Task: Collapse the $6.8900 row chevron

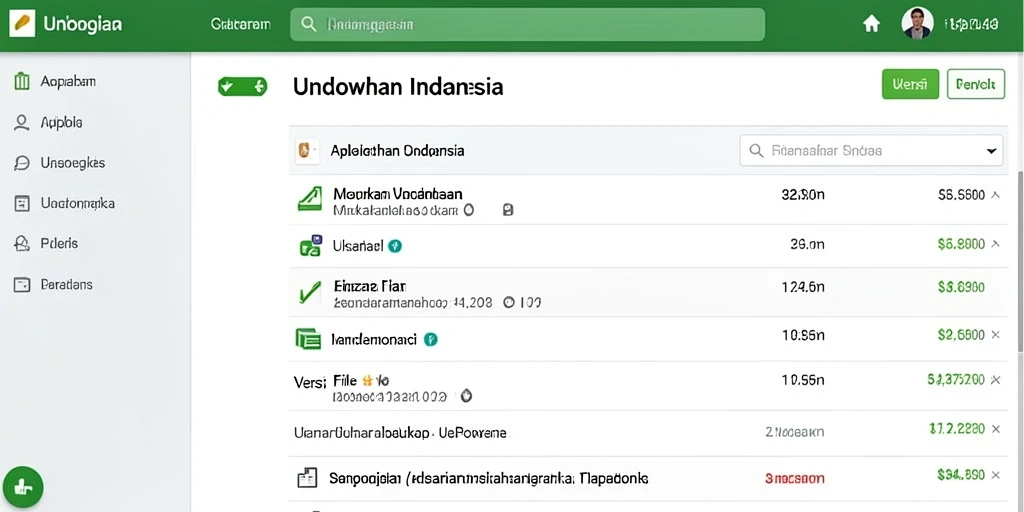Action: pos(995,244)
